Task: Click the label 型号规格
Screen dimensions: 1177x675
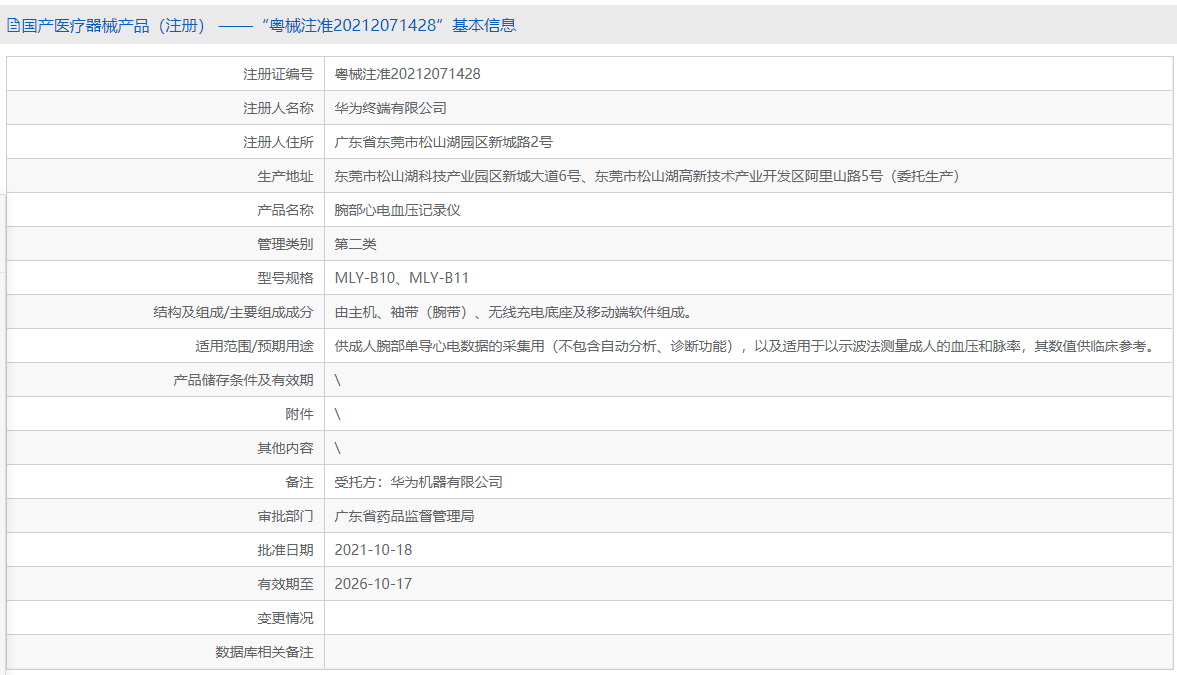Action: (285, 278)
